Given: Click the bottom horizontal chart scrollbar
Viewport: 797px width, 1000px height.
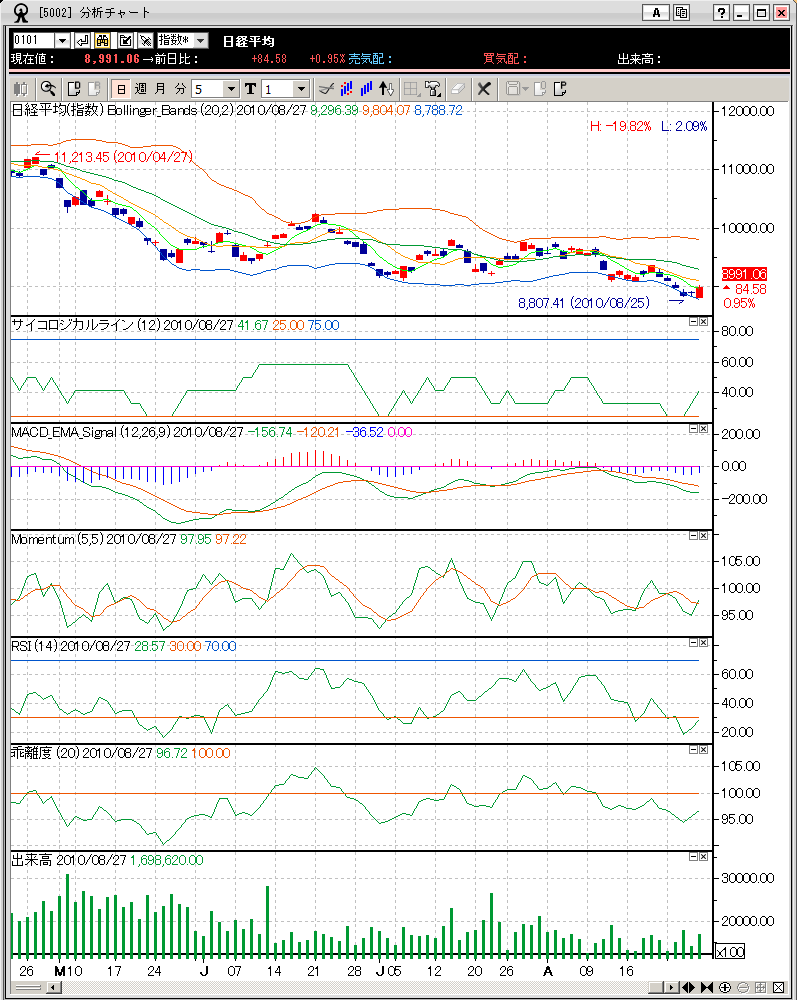Looking at the screenshot, I should (350, 987).
